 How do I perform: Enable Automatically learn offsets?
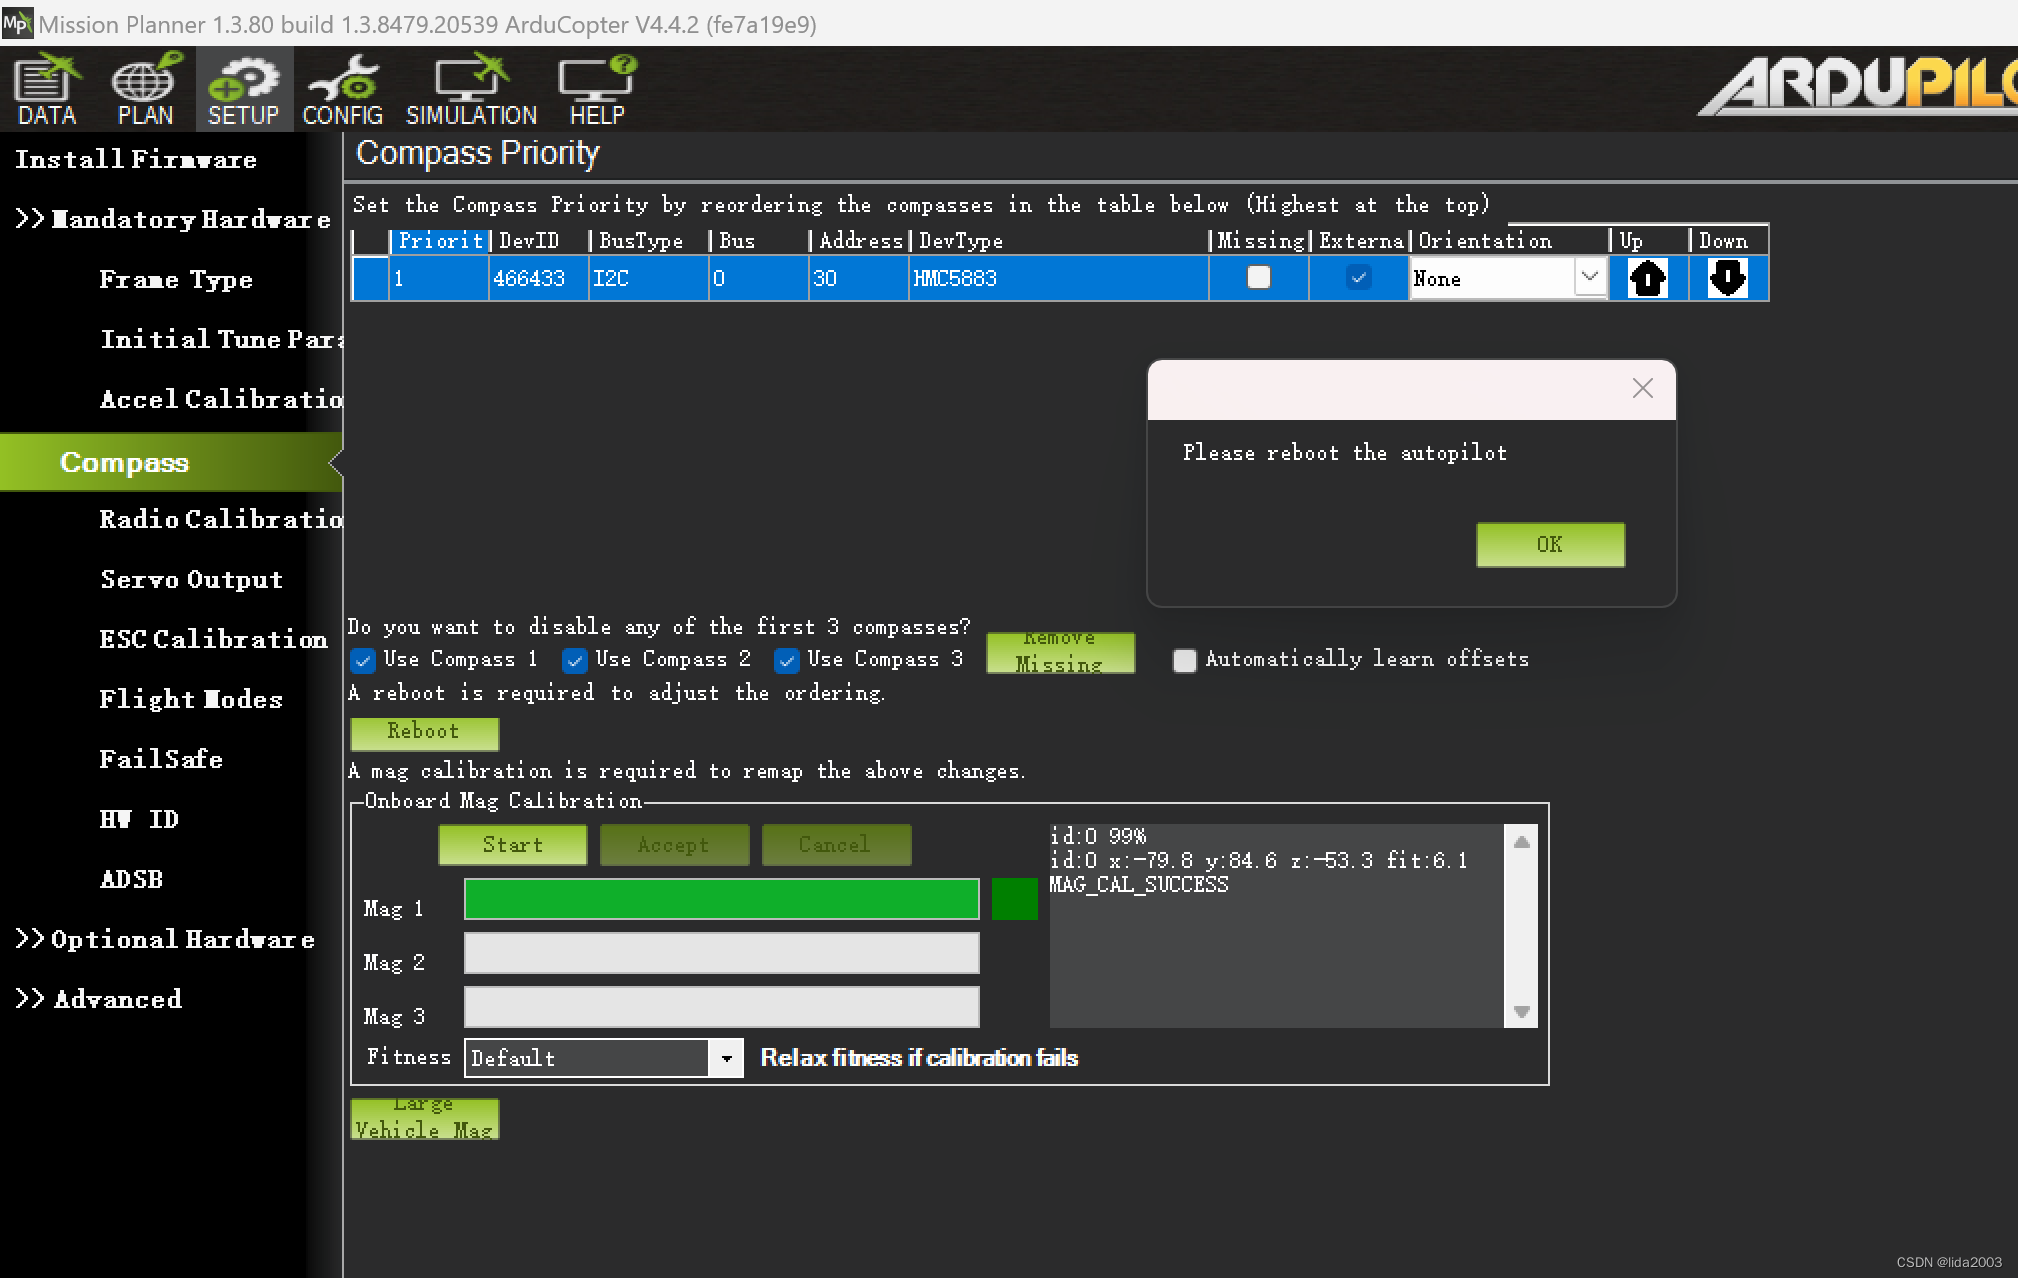click(1184, 660)
